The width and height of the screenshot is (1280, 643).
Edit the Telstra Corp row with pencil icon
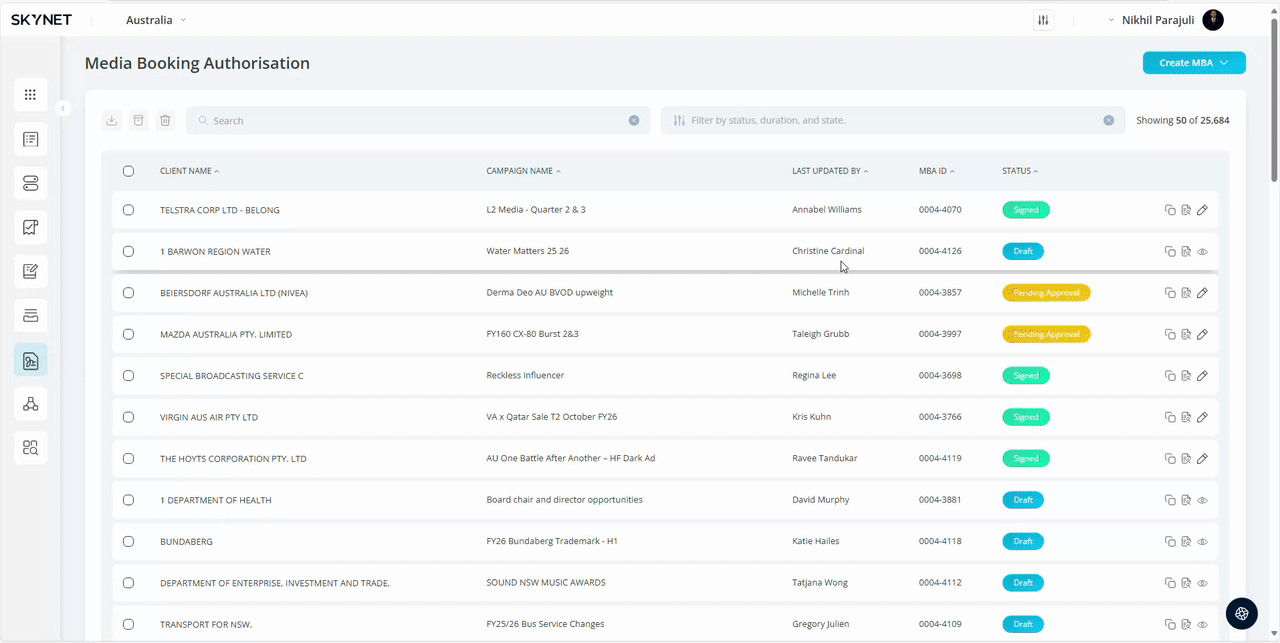tap(1202, 210)
